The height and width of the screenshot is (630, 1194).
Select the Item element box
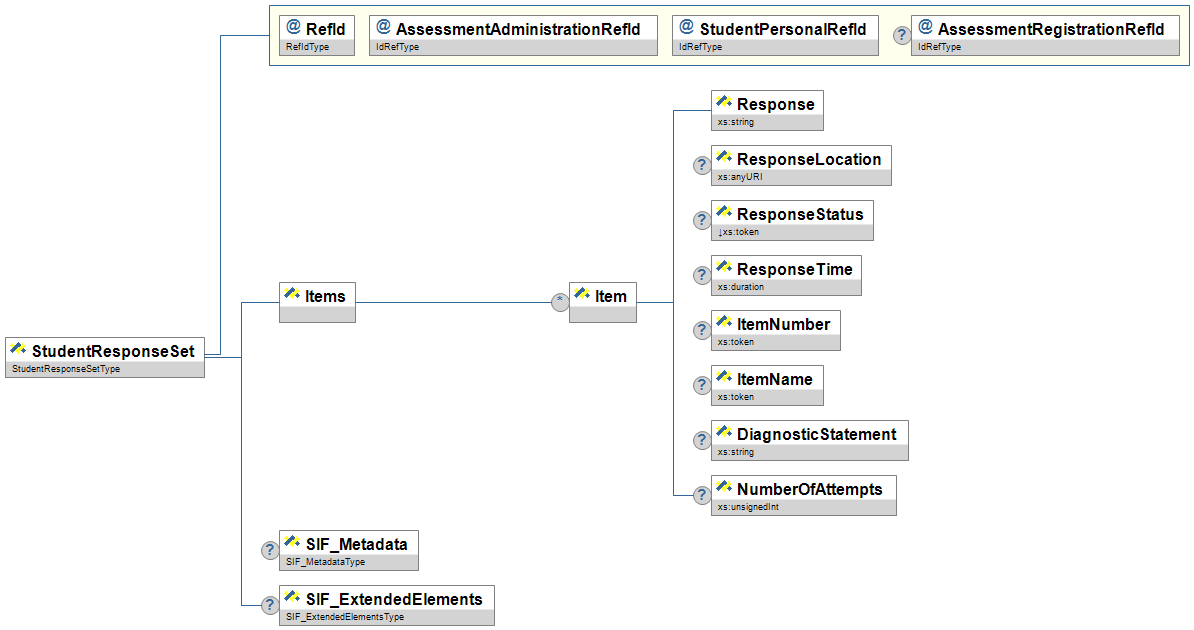click(x=603, y=296)
